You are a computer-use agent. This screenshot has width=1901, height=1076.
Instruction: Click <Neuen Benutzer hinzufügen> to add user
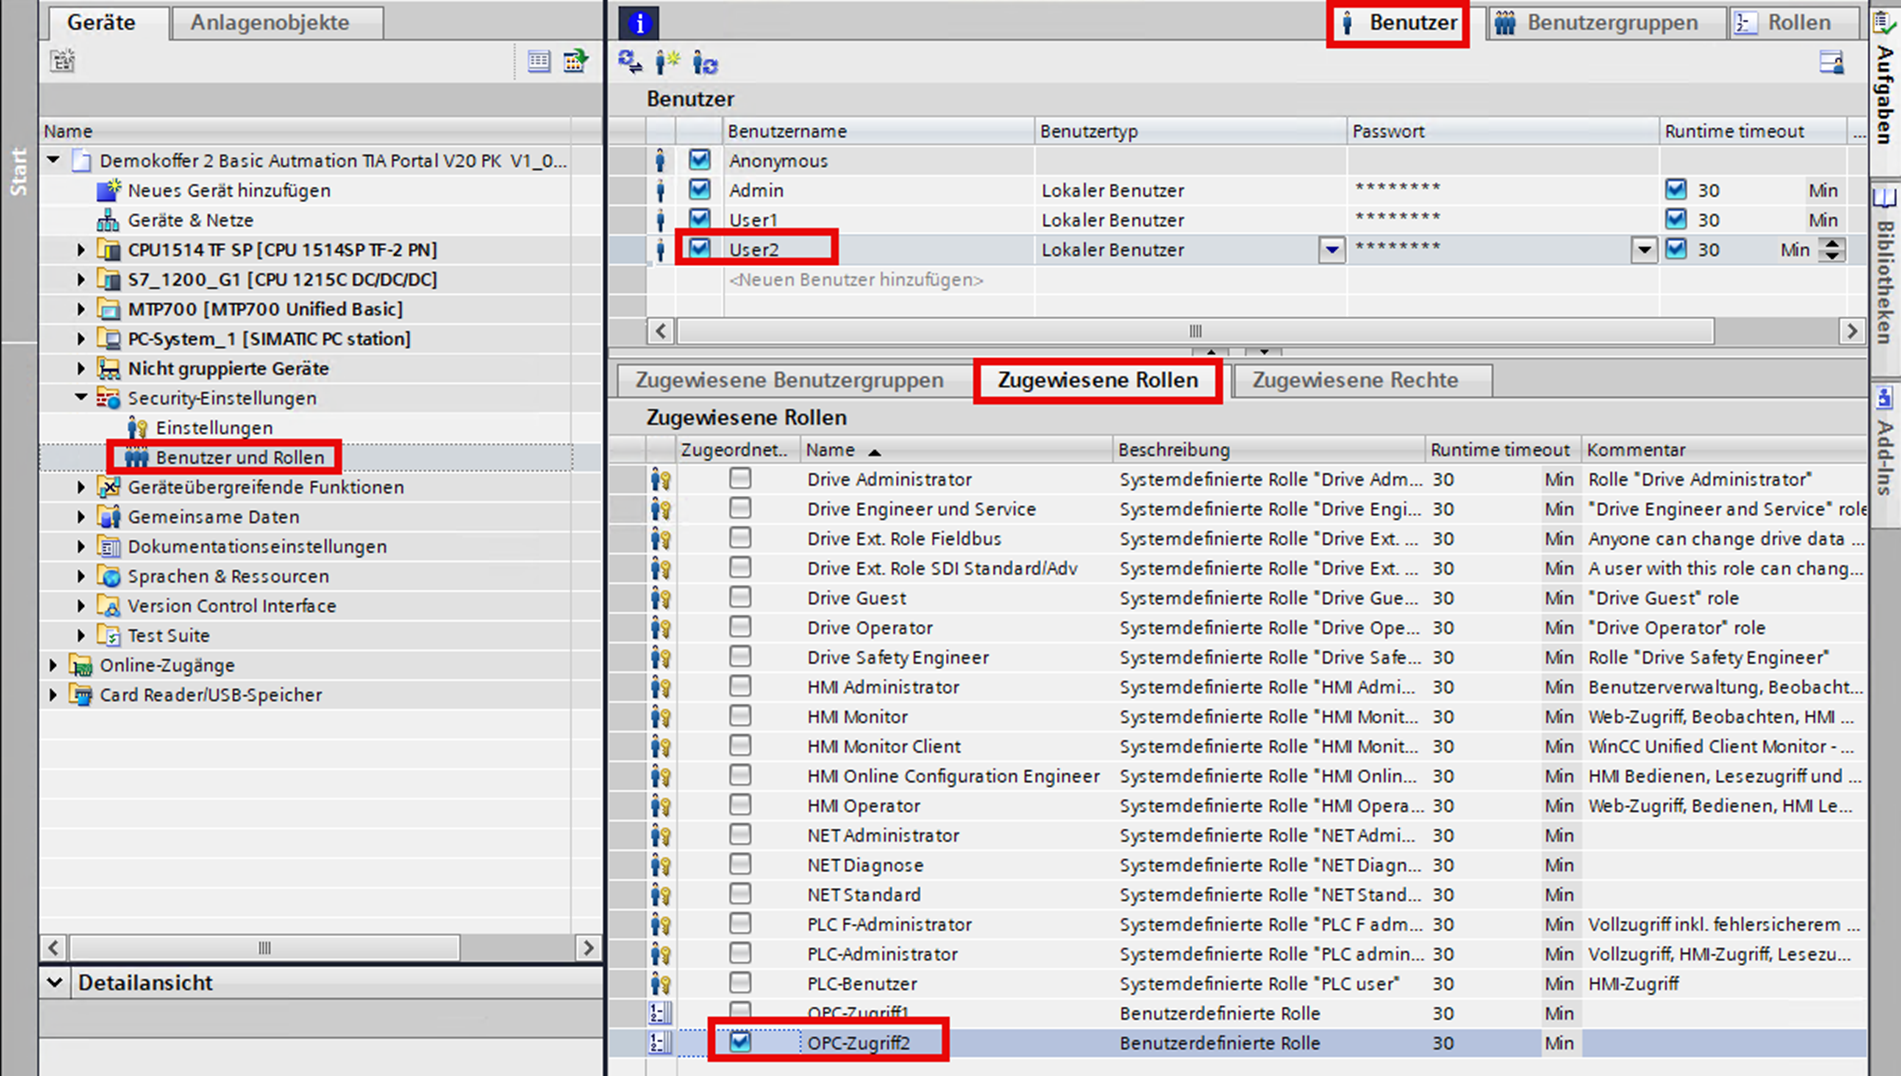point(856,280)
